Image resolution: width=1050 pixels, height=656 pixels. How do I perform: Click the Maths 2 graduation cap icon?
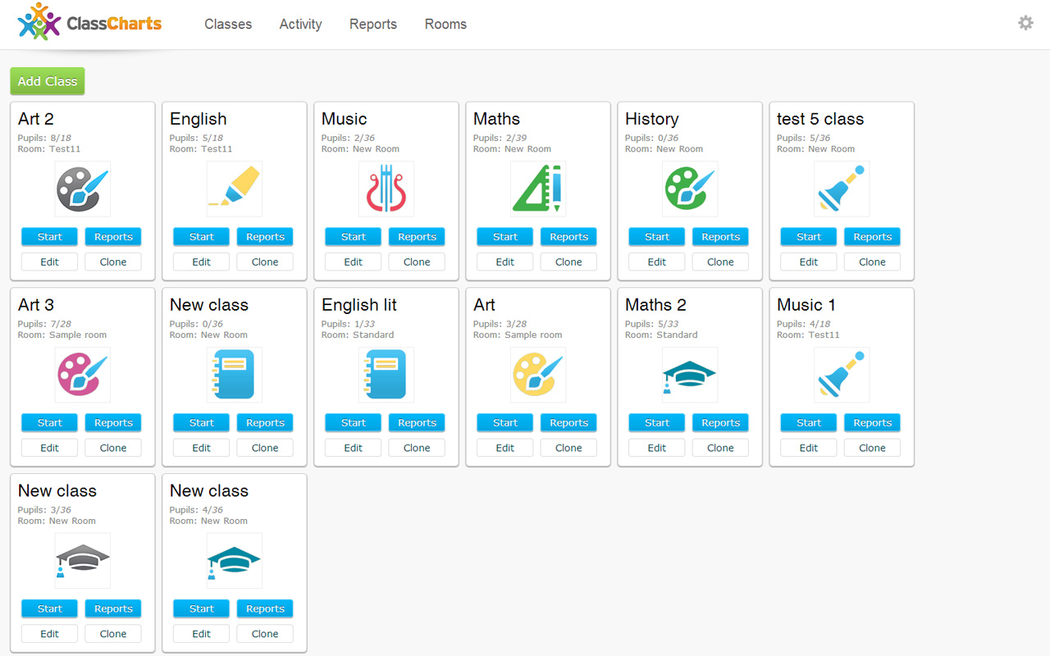pyautogui.click(x=690, y=375)
